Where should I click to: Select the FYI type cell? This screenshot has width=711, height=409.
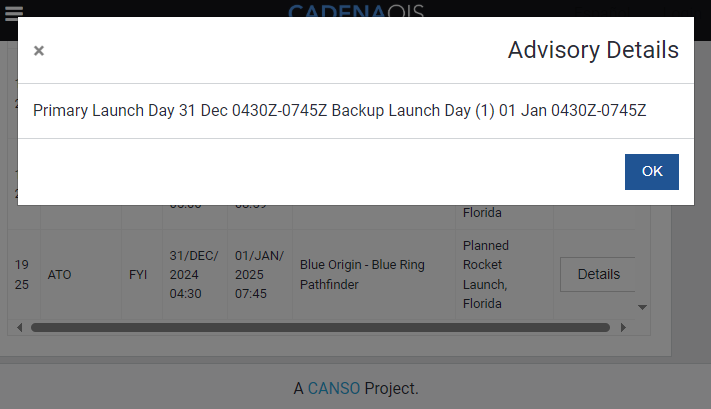[138, 274]
